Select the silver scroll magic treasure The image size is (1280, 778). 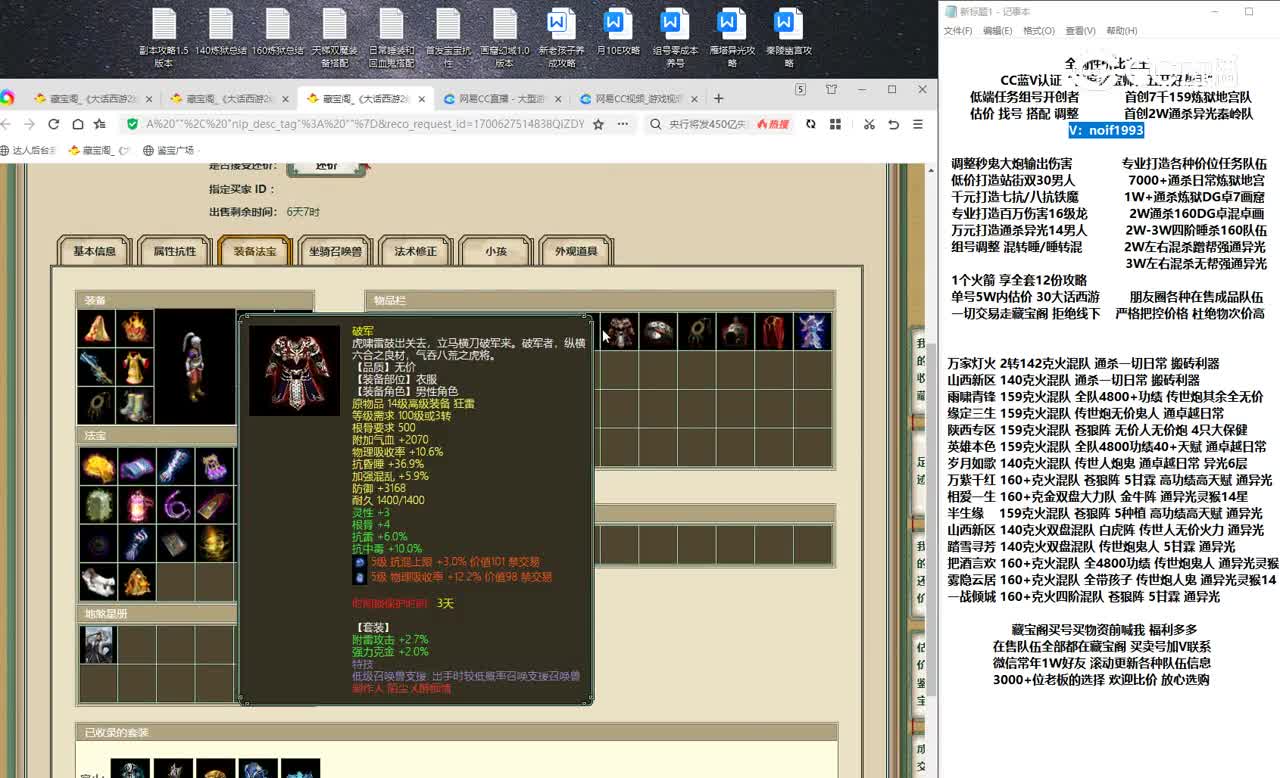pos(175,466)
